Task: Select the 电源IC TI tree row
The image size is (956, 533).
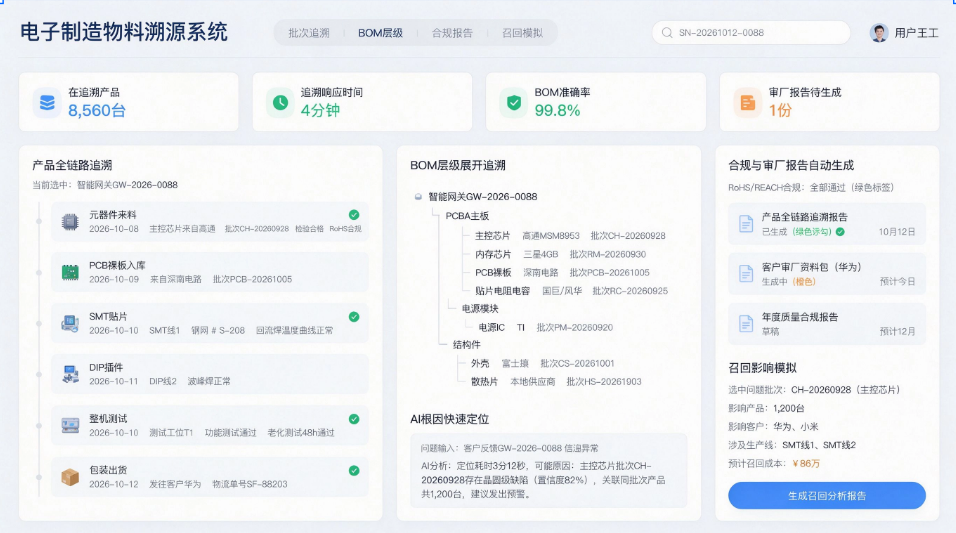Action: [546, 327]
